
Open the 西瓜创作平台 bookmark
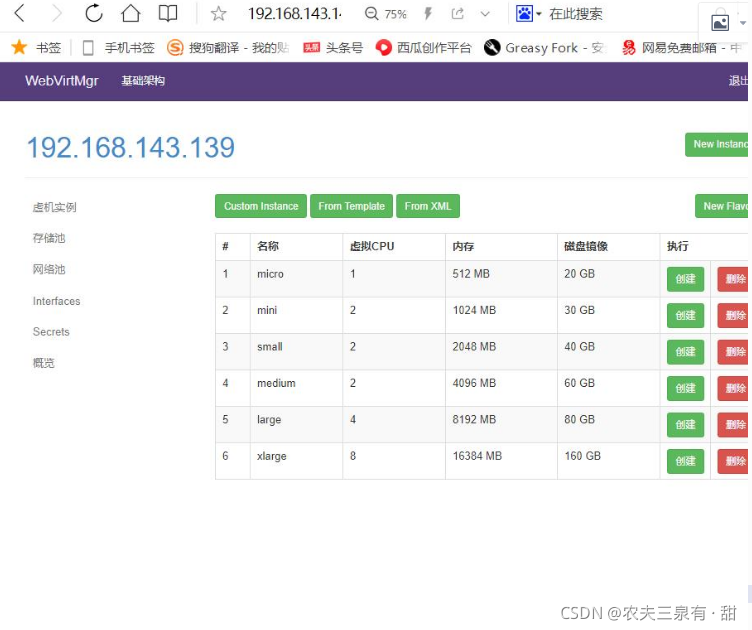[x=423, y=47]
